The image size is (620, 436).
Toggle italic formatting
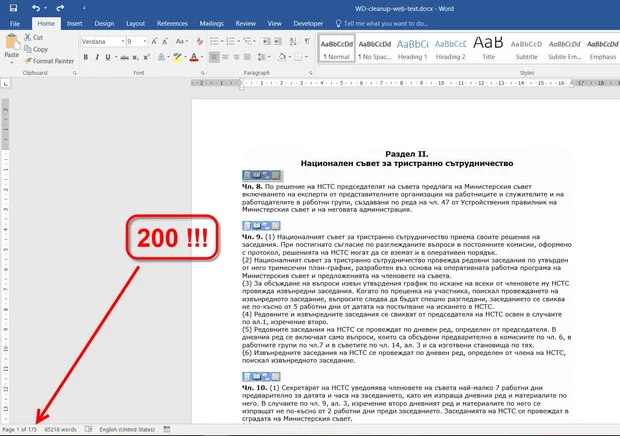[97, 58]
